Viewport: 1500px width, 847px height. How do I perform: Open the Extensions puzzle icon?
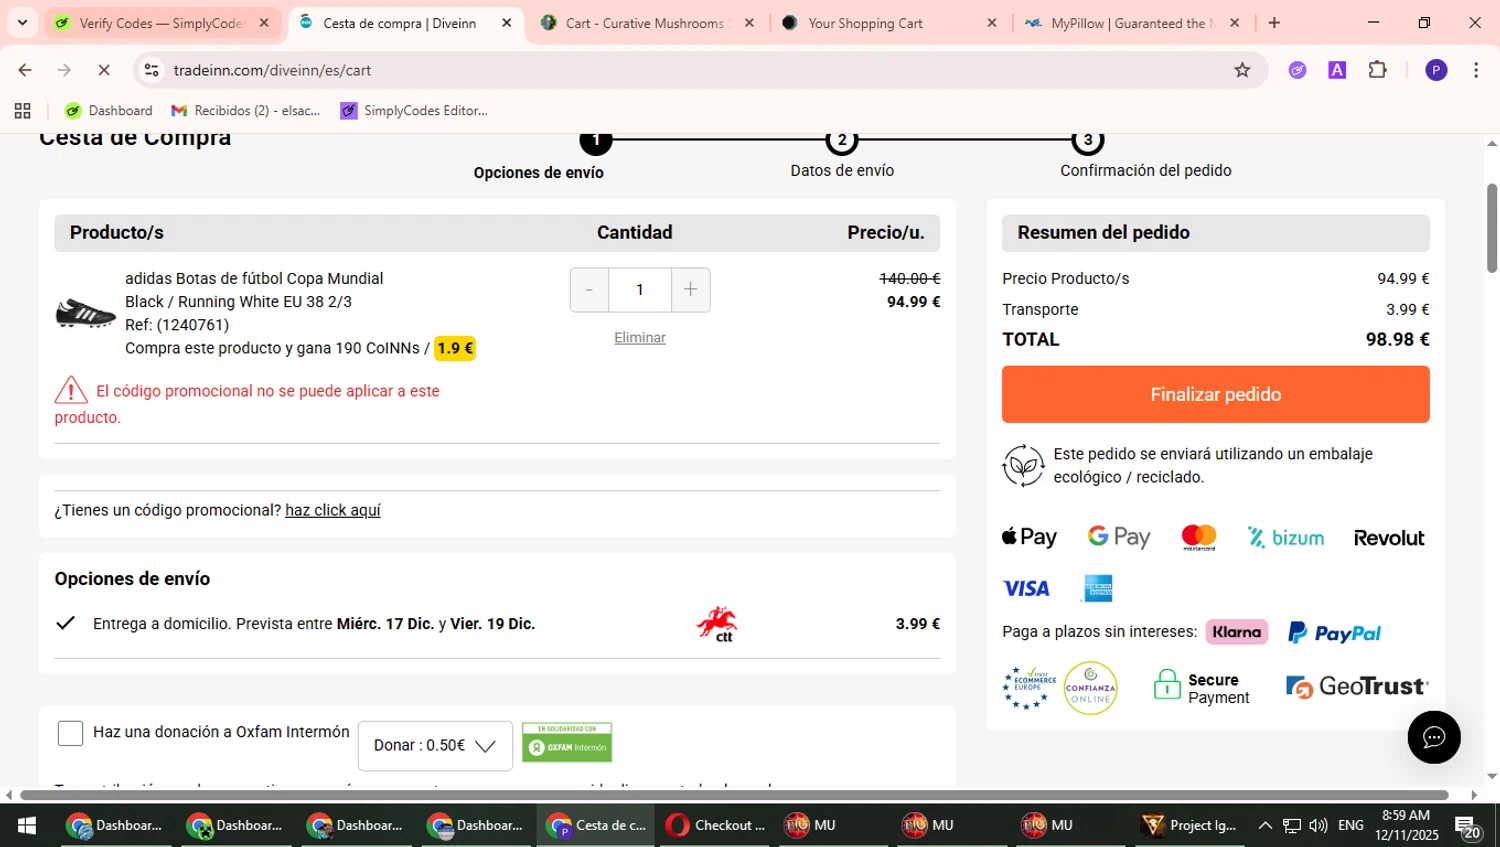tap(1378, 70)
